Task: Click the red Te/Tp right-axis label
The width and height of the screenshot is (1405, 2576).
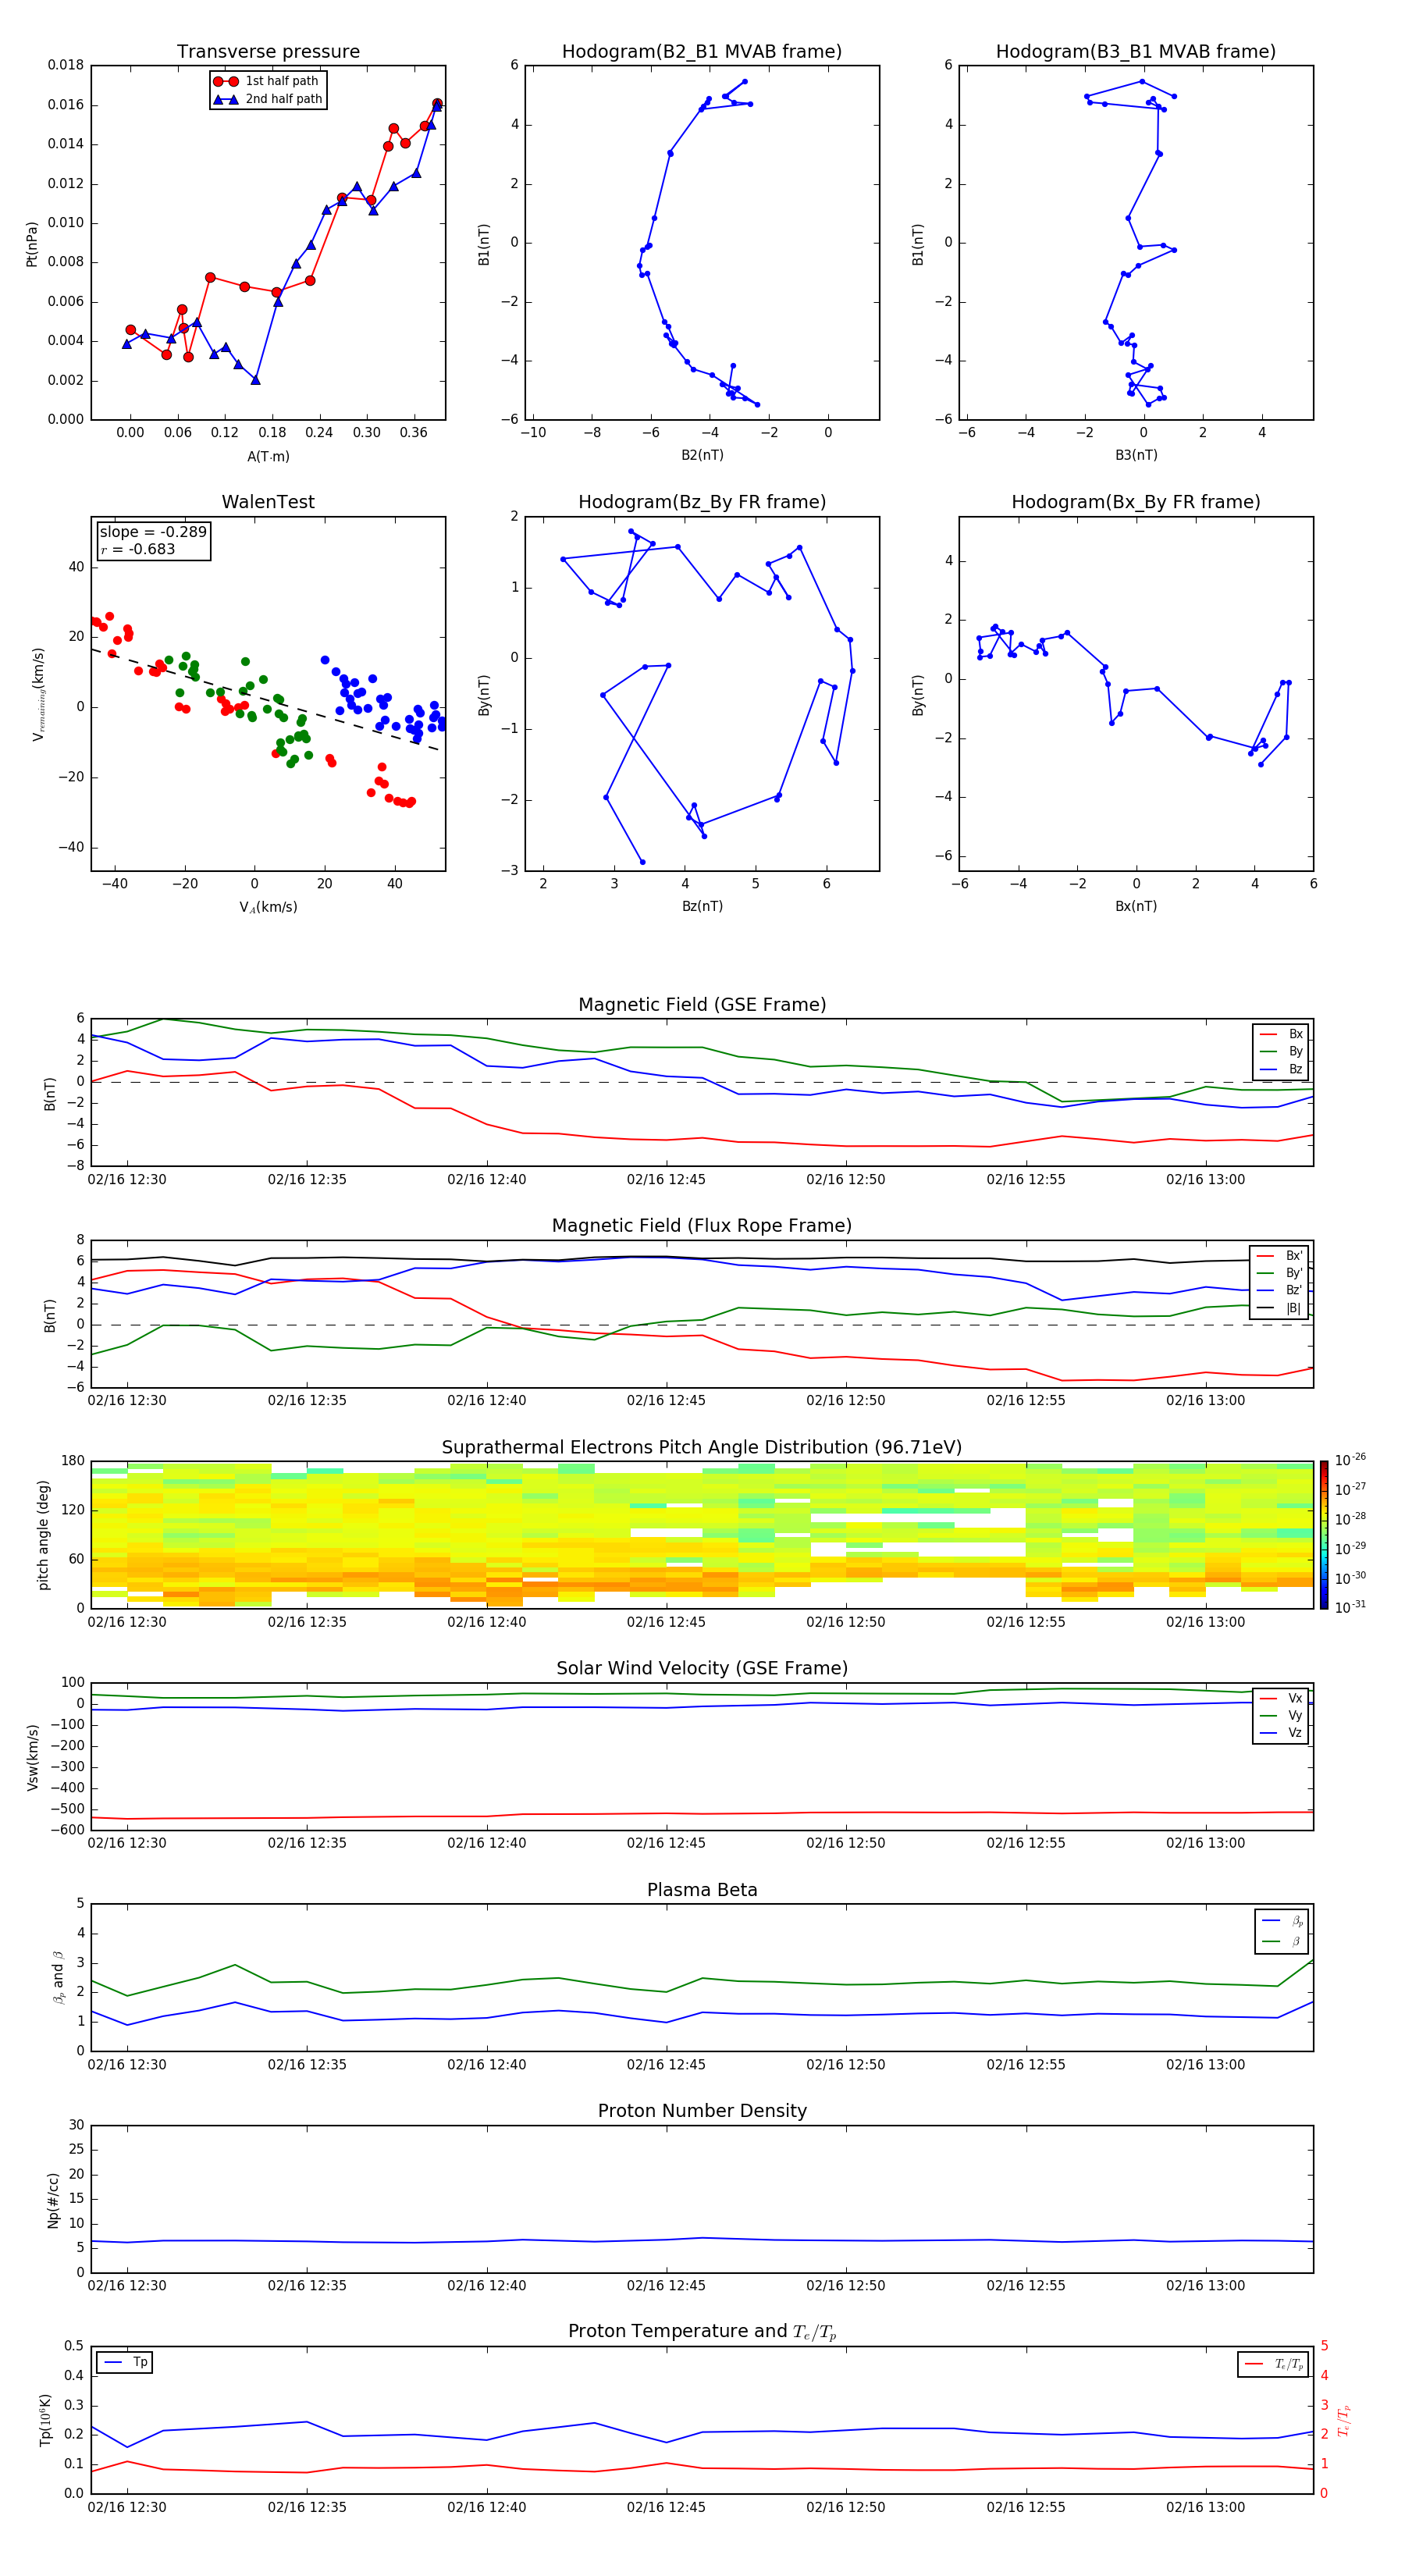Action: [1344, 2421]
